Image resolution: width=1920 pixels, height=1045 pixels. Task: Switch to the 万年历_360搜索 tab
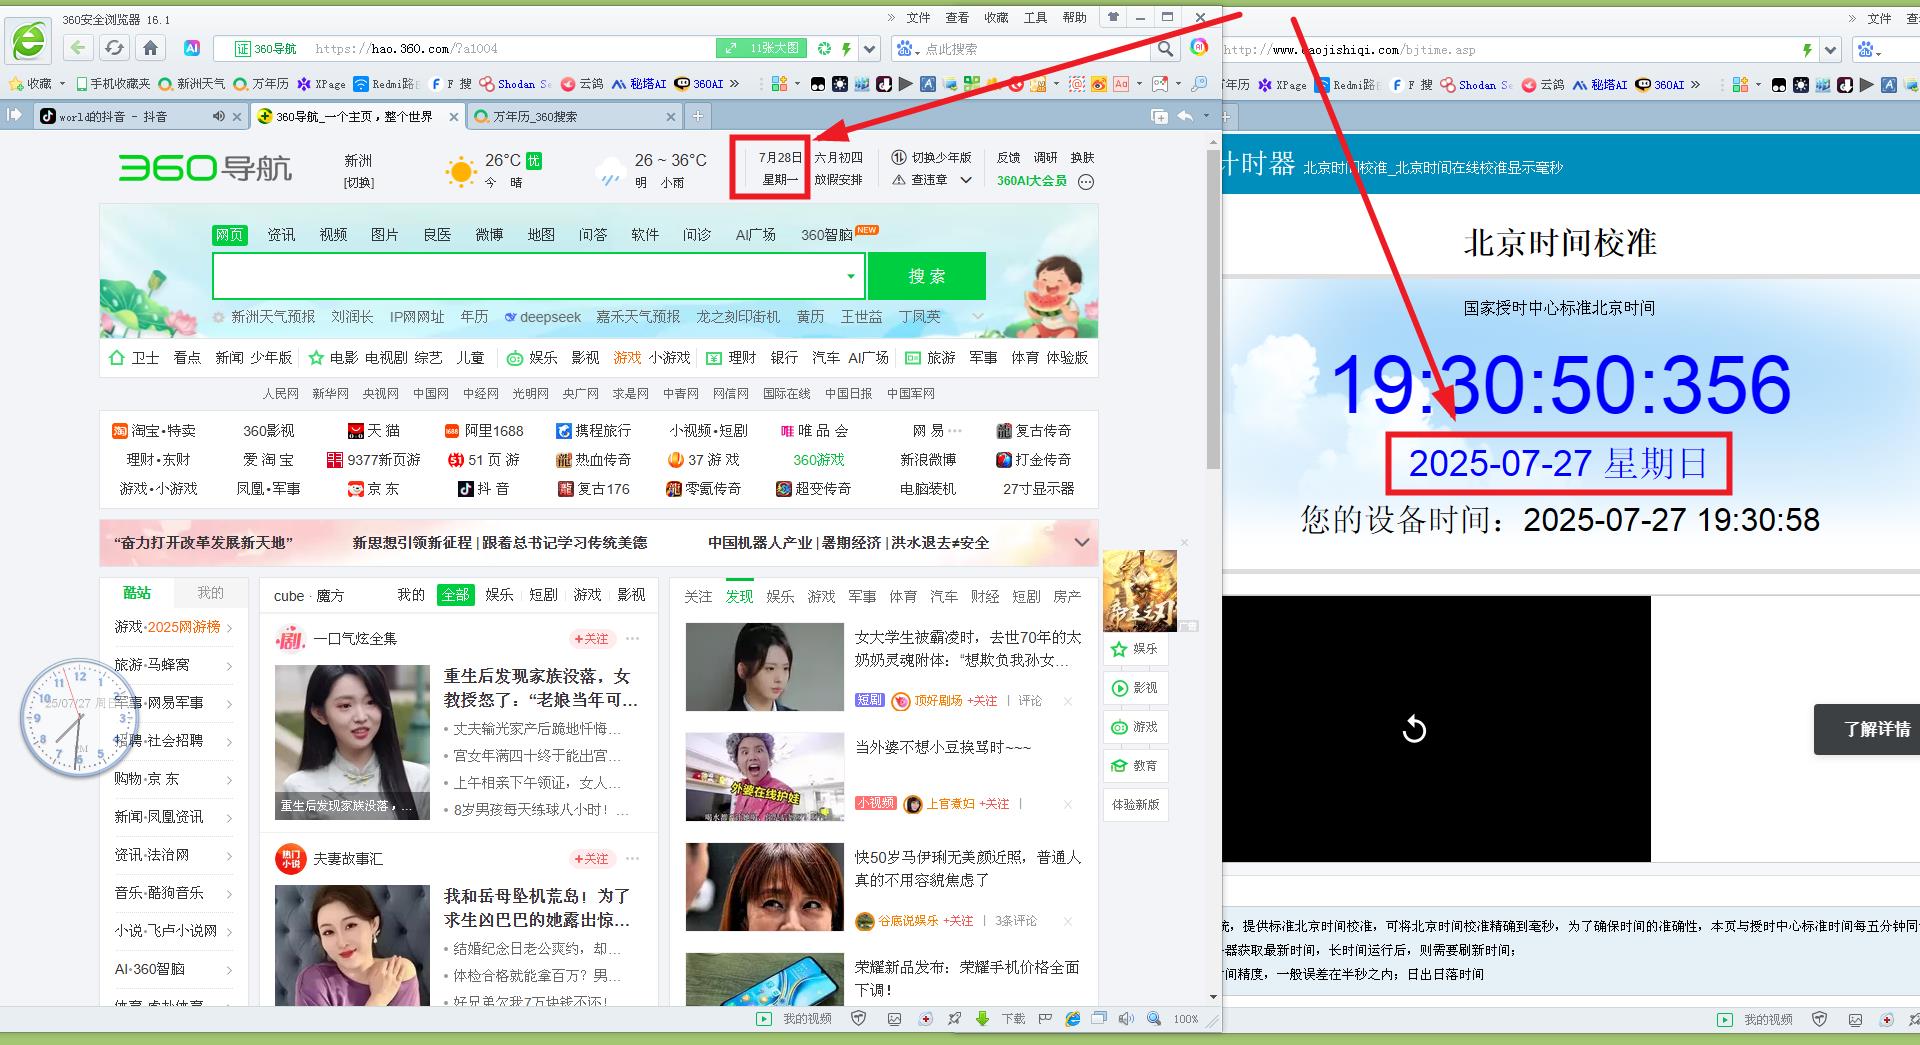(x=573, y=116)
